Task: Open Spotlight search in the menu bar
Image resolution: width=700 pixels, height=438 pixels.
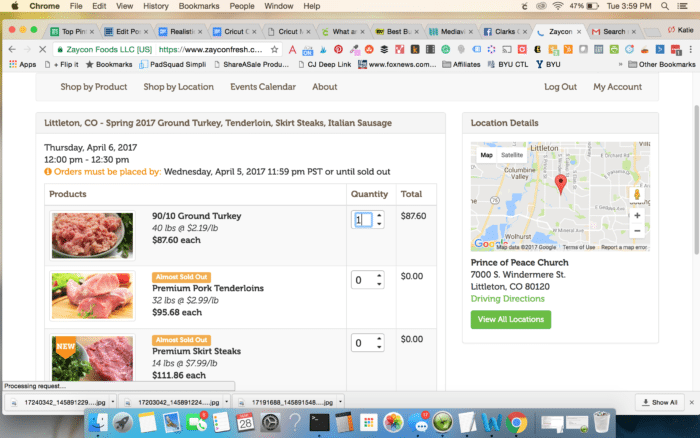Action: [x=665, y=6]
